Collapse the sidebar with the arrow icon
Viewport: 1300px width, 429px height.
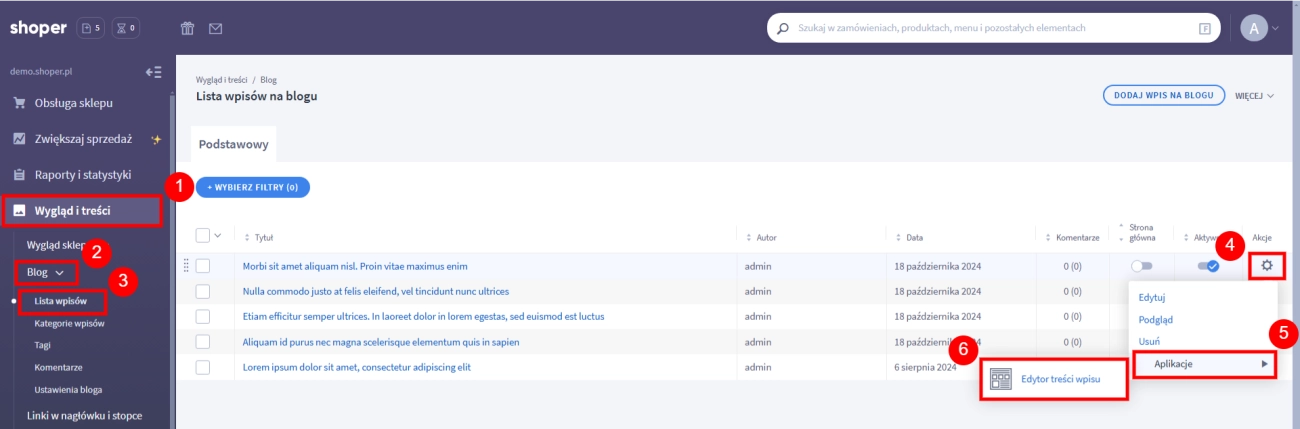[x=153, y=72]
